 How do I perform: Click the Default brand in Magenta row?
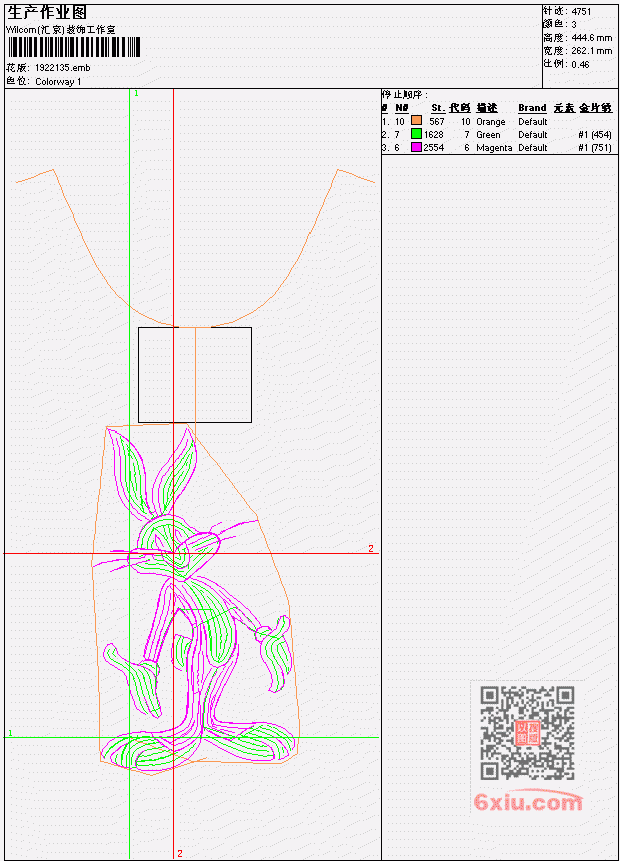point(533,148)
